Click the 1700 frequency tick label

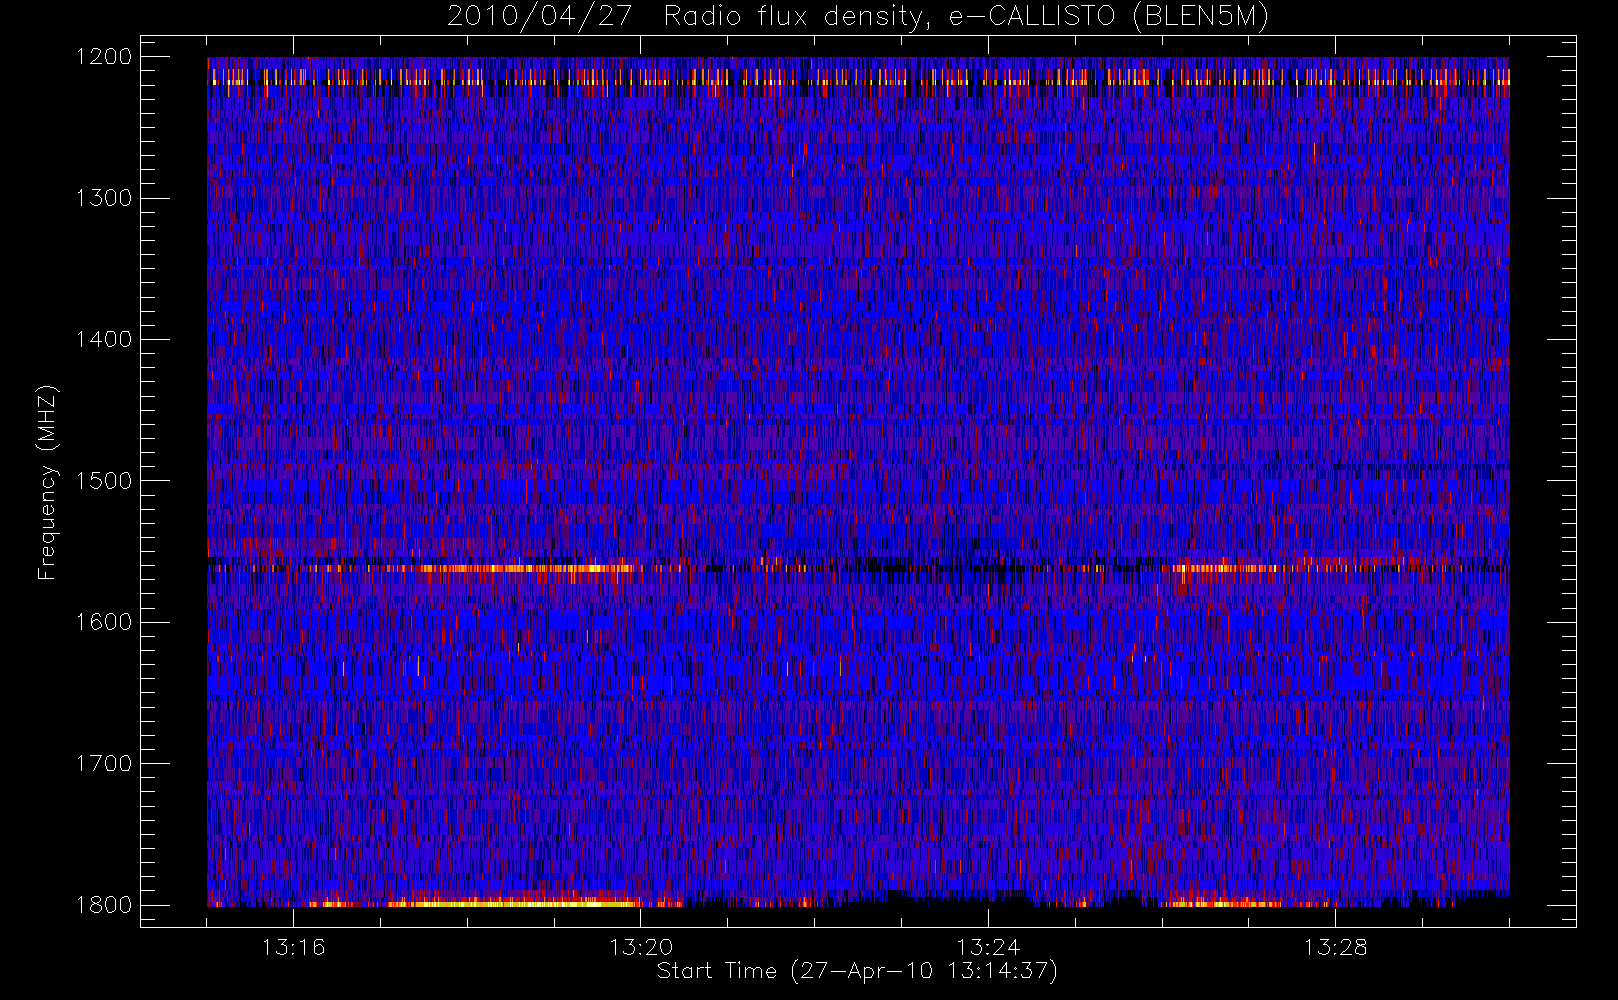[x=104, y=764]
